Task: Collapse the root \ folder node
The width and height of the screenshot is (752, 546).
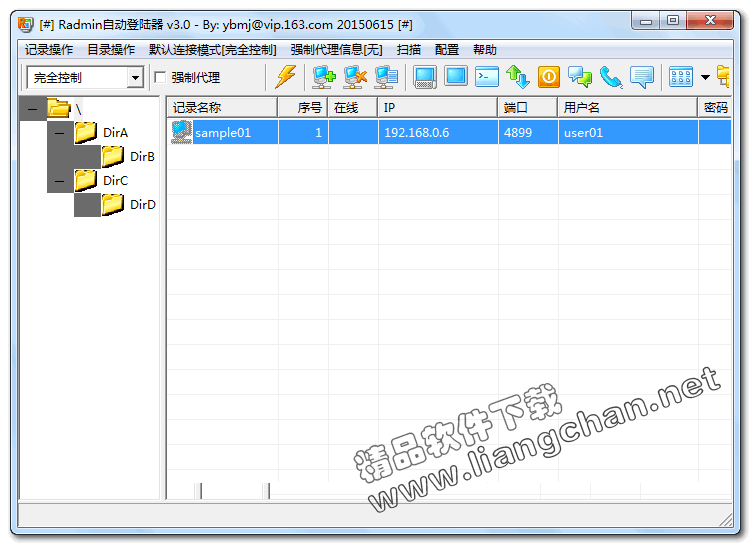Action: click(32, 109)
